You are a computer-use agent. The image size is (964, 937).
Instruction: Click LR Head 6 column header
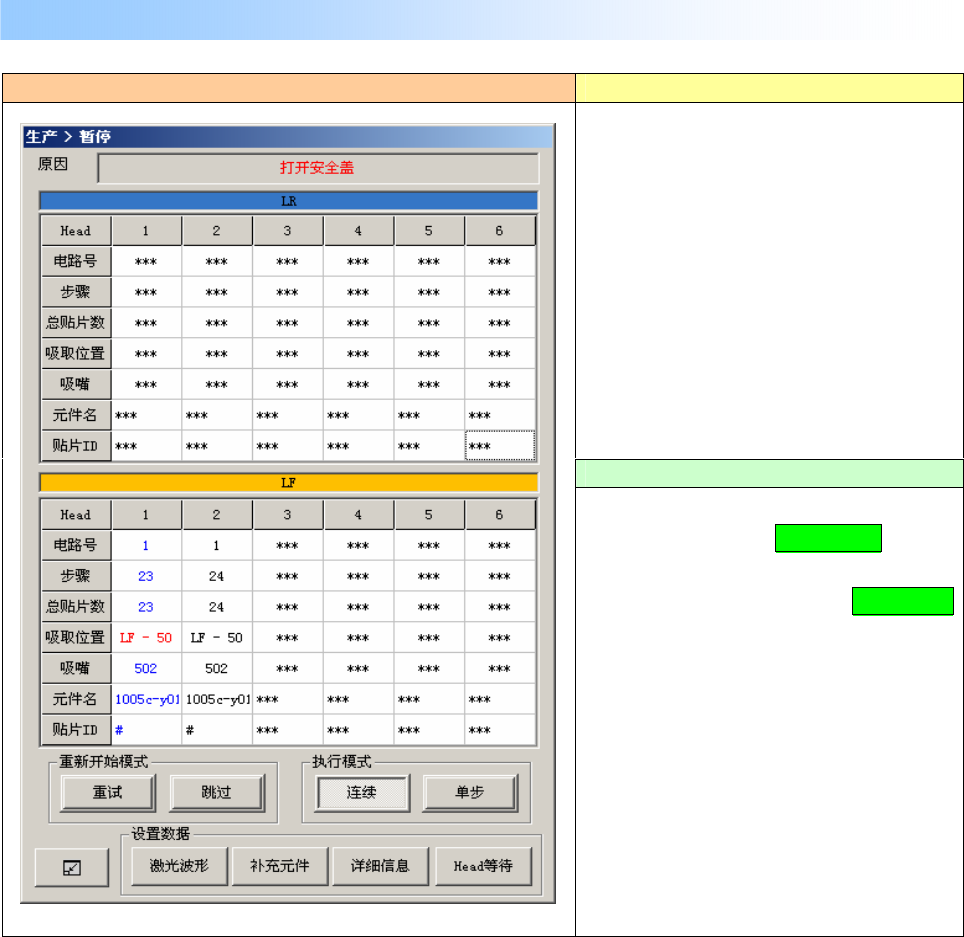tap(499, 231)
